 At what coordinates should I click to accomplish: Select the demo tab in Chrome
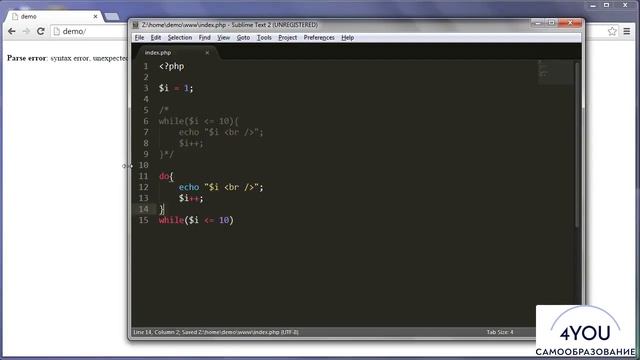click(x=53, y=16)
